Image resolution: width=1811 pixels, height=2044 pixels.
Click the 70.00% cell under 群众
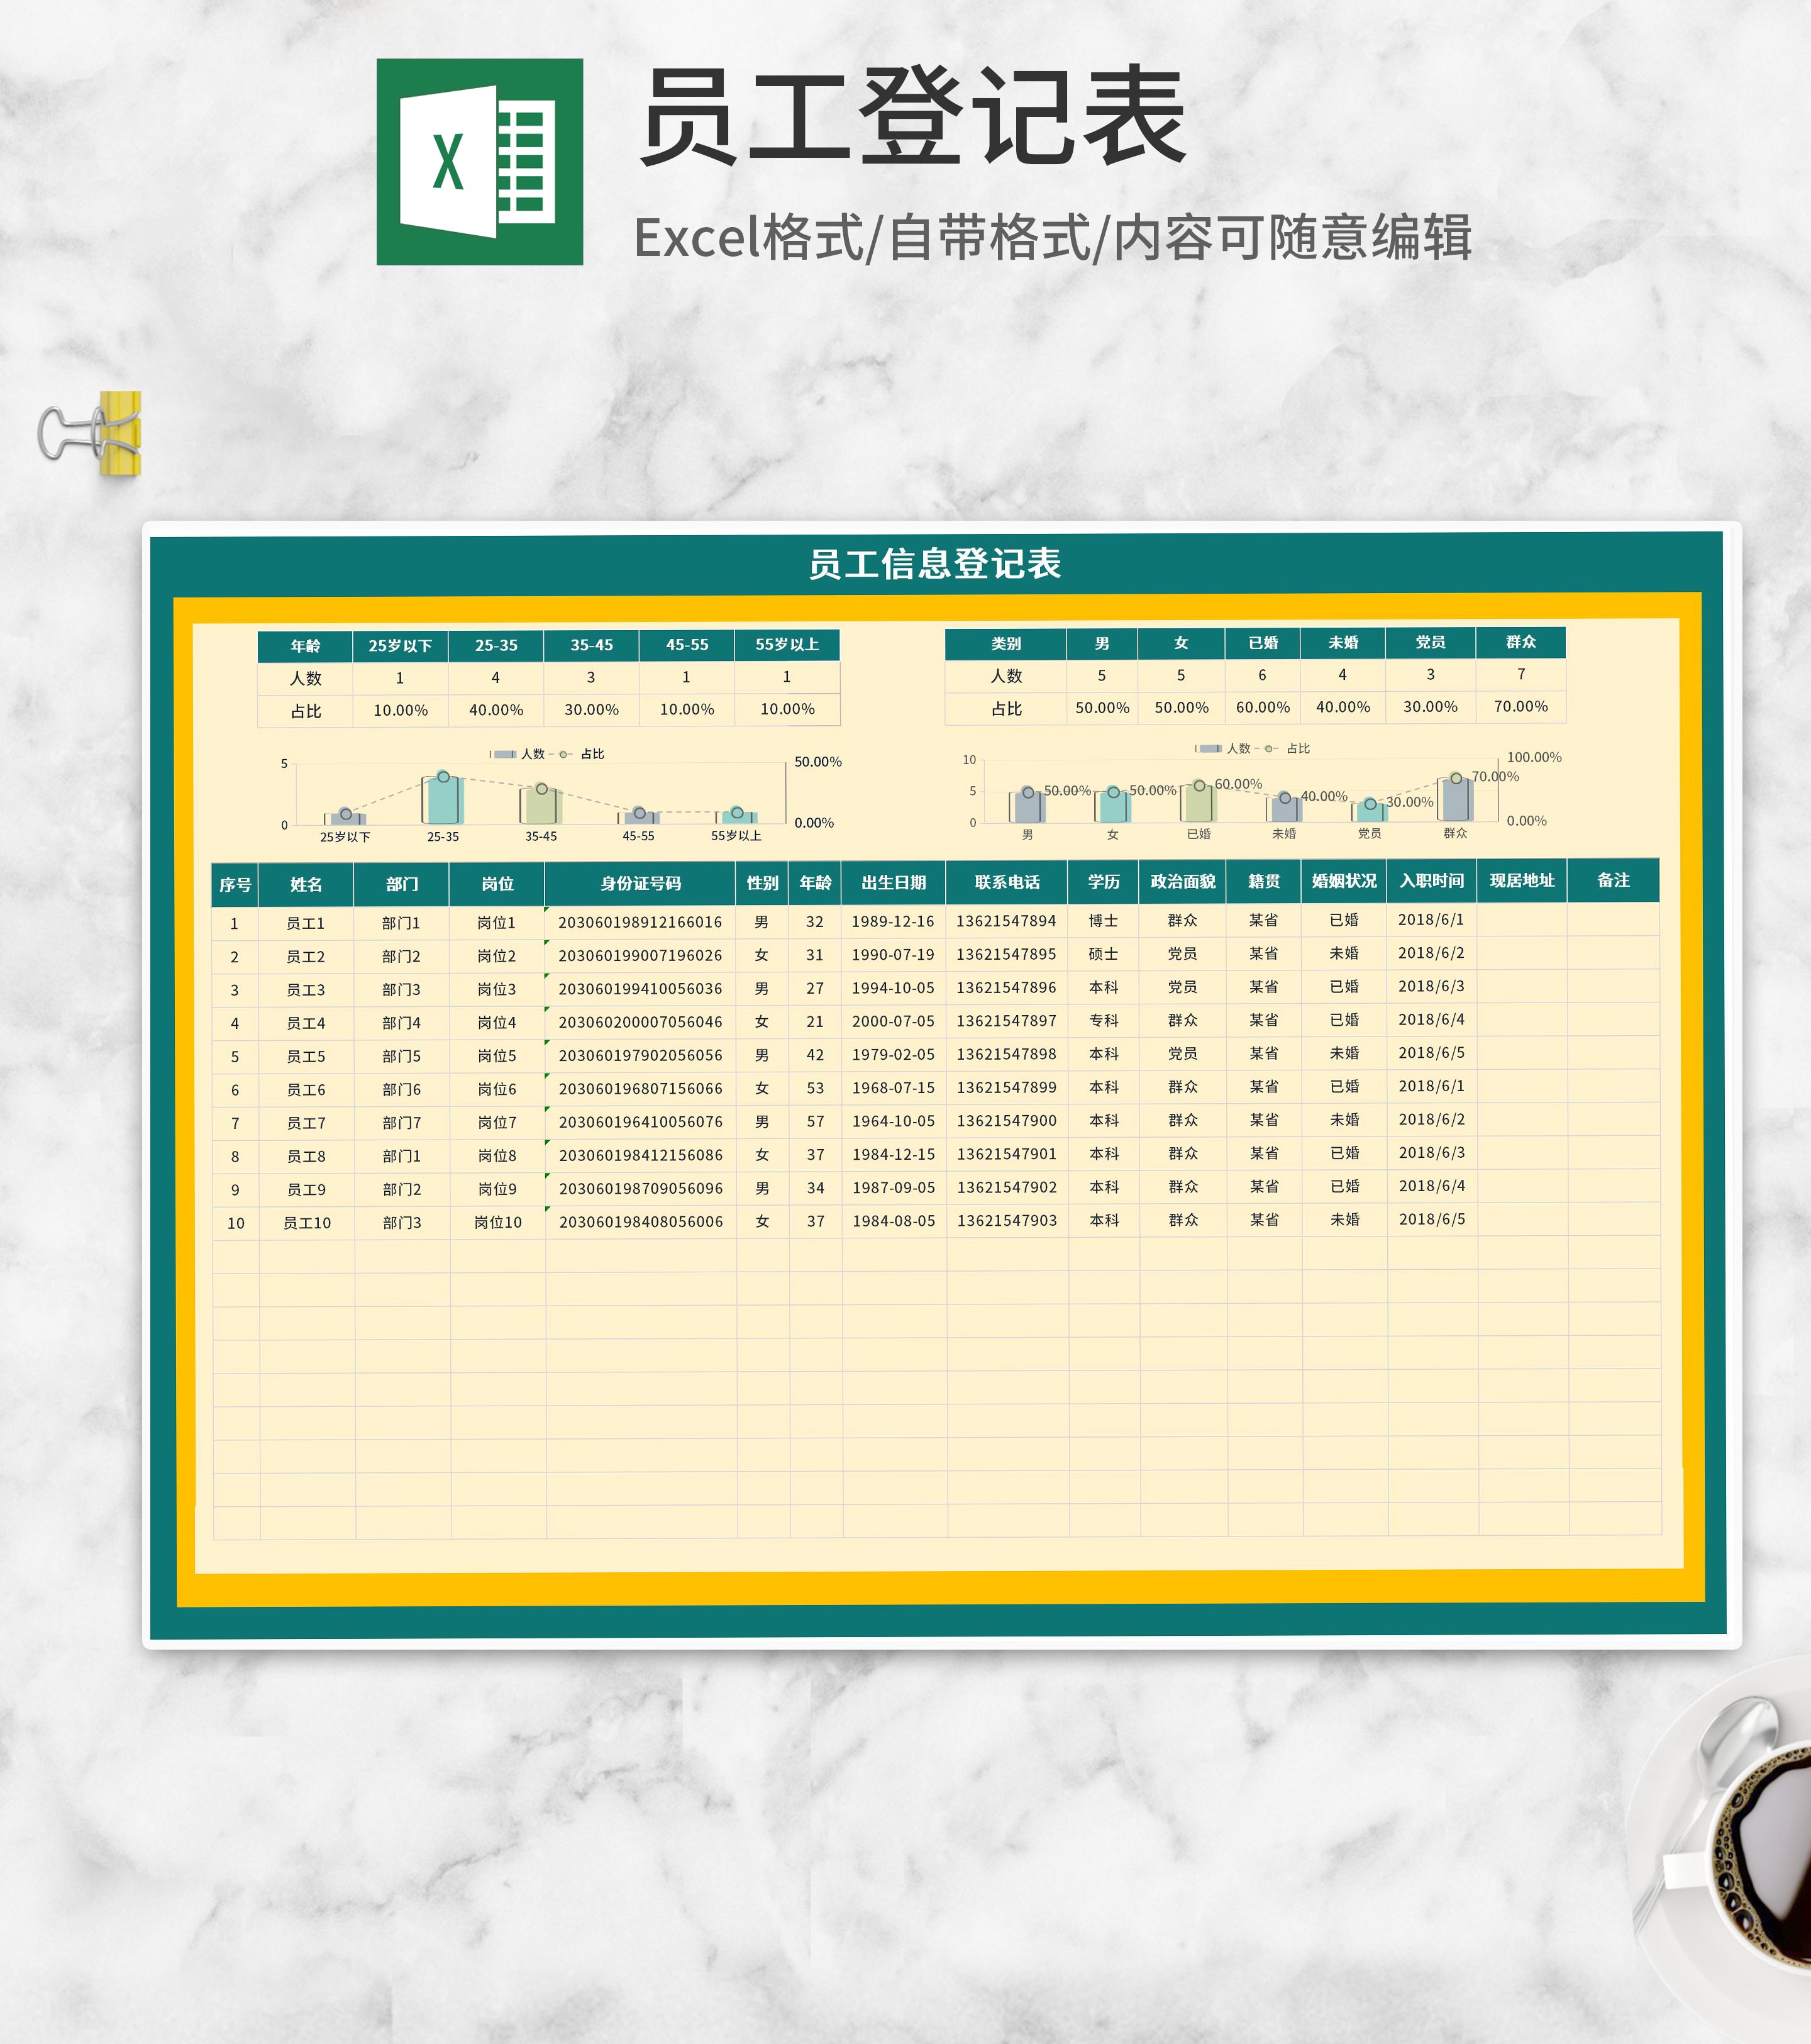point(1520,706)
